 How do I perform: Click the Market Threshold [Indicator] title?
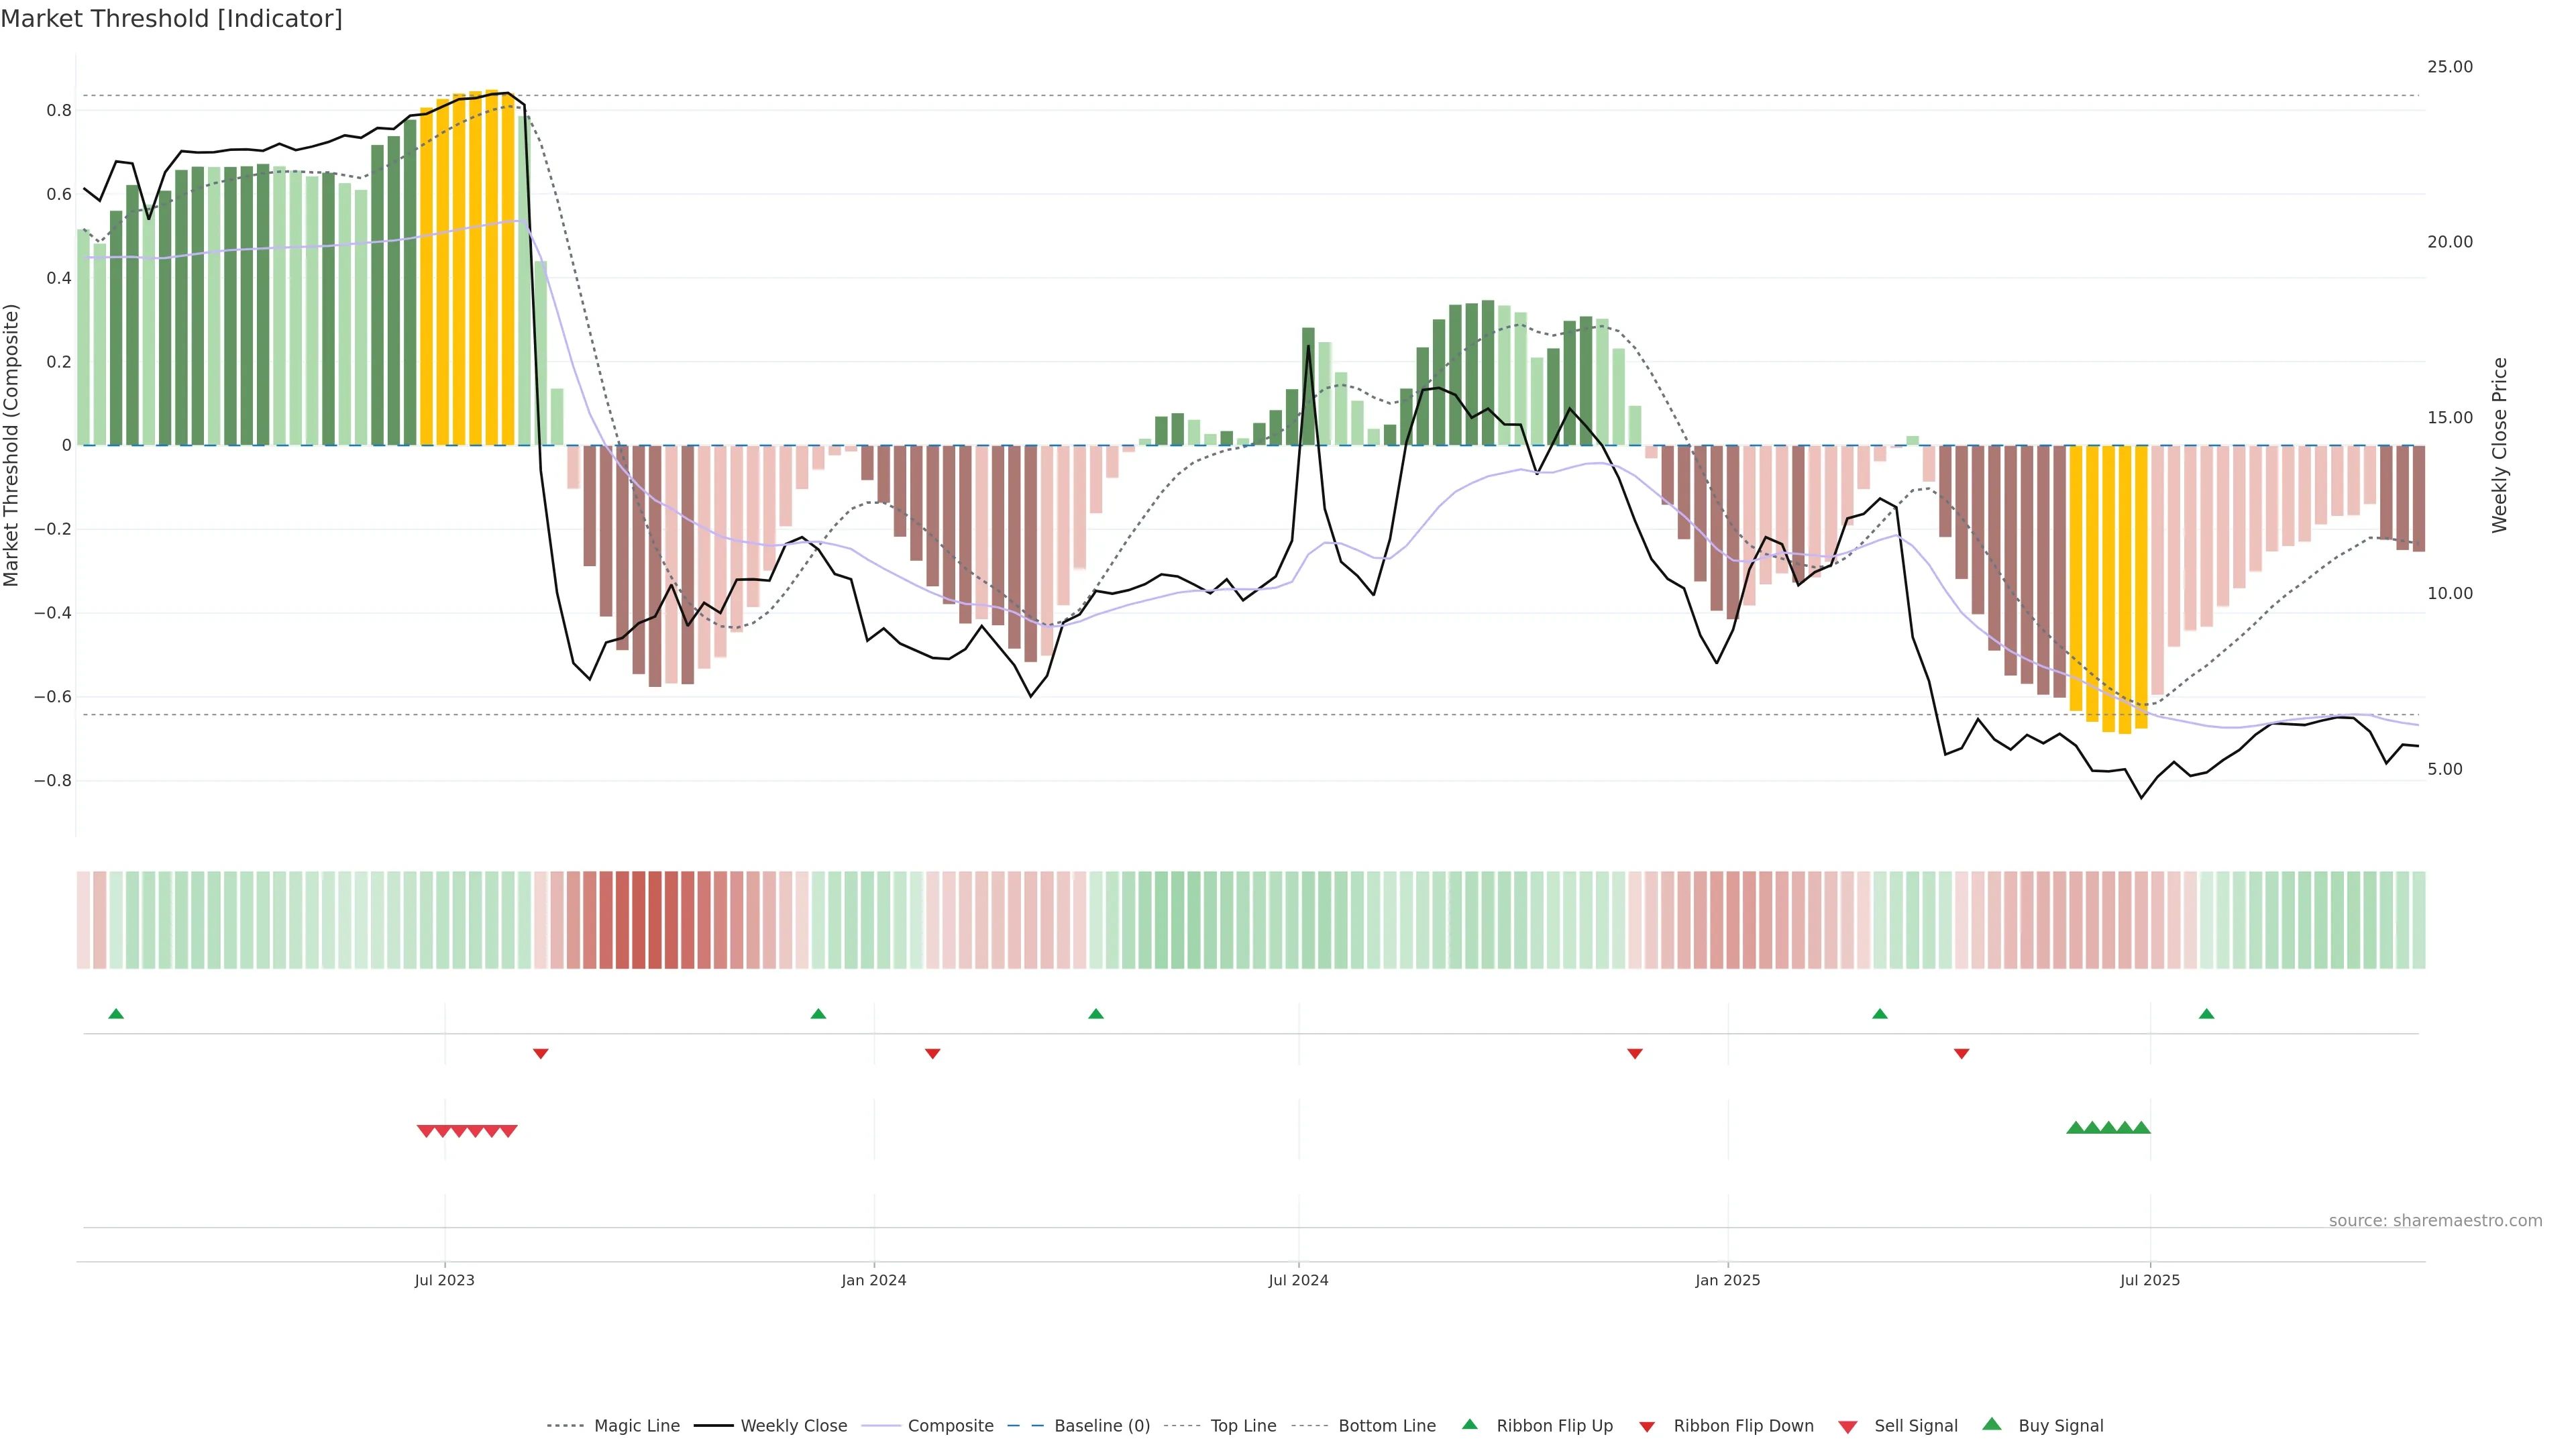171,19
